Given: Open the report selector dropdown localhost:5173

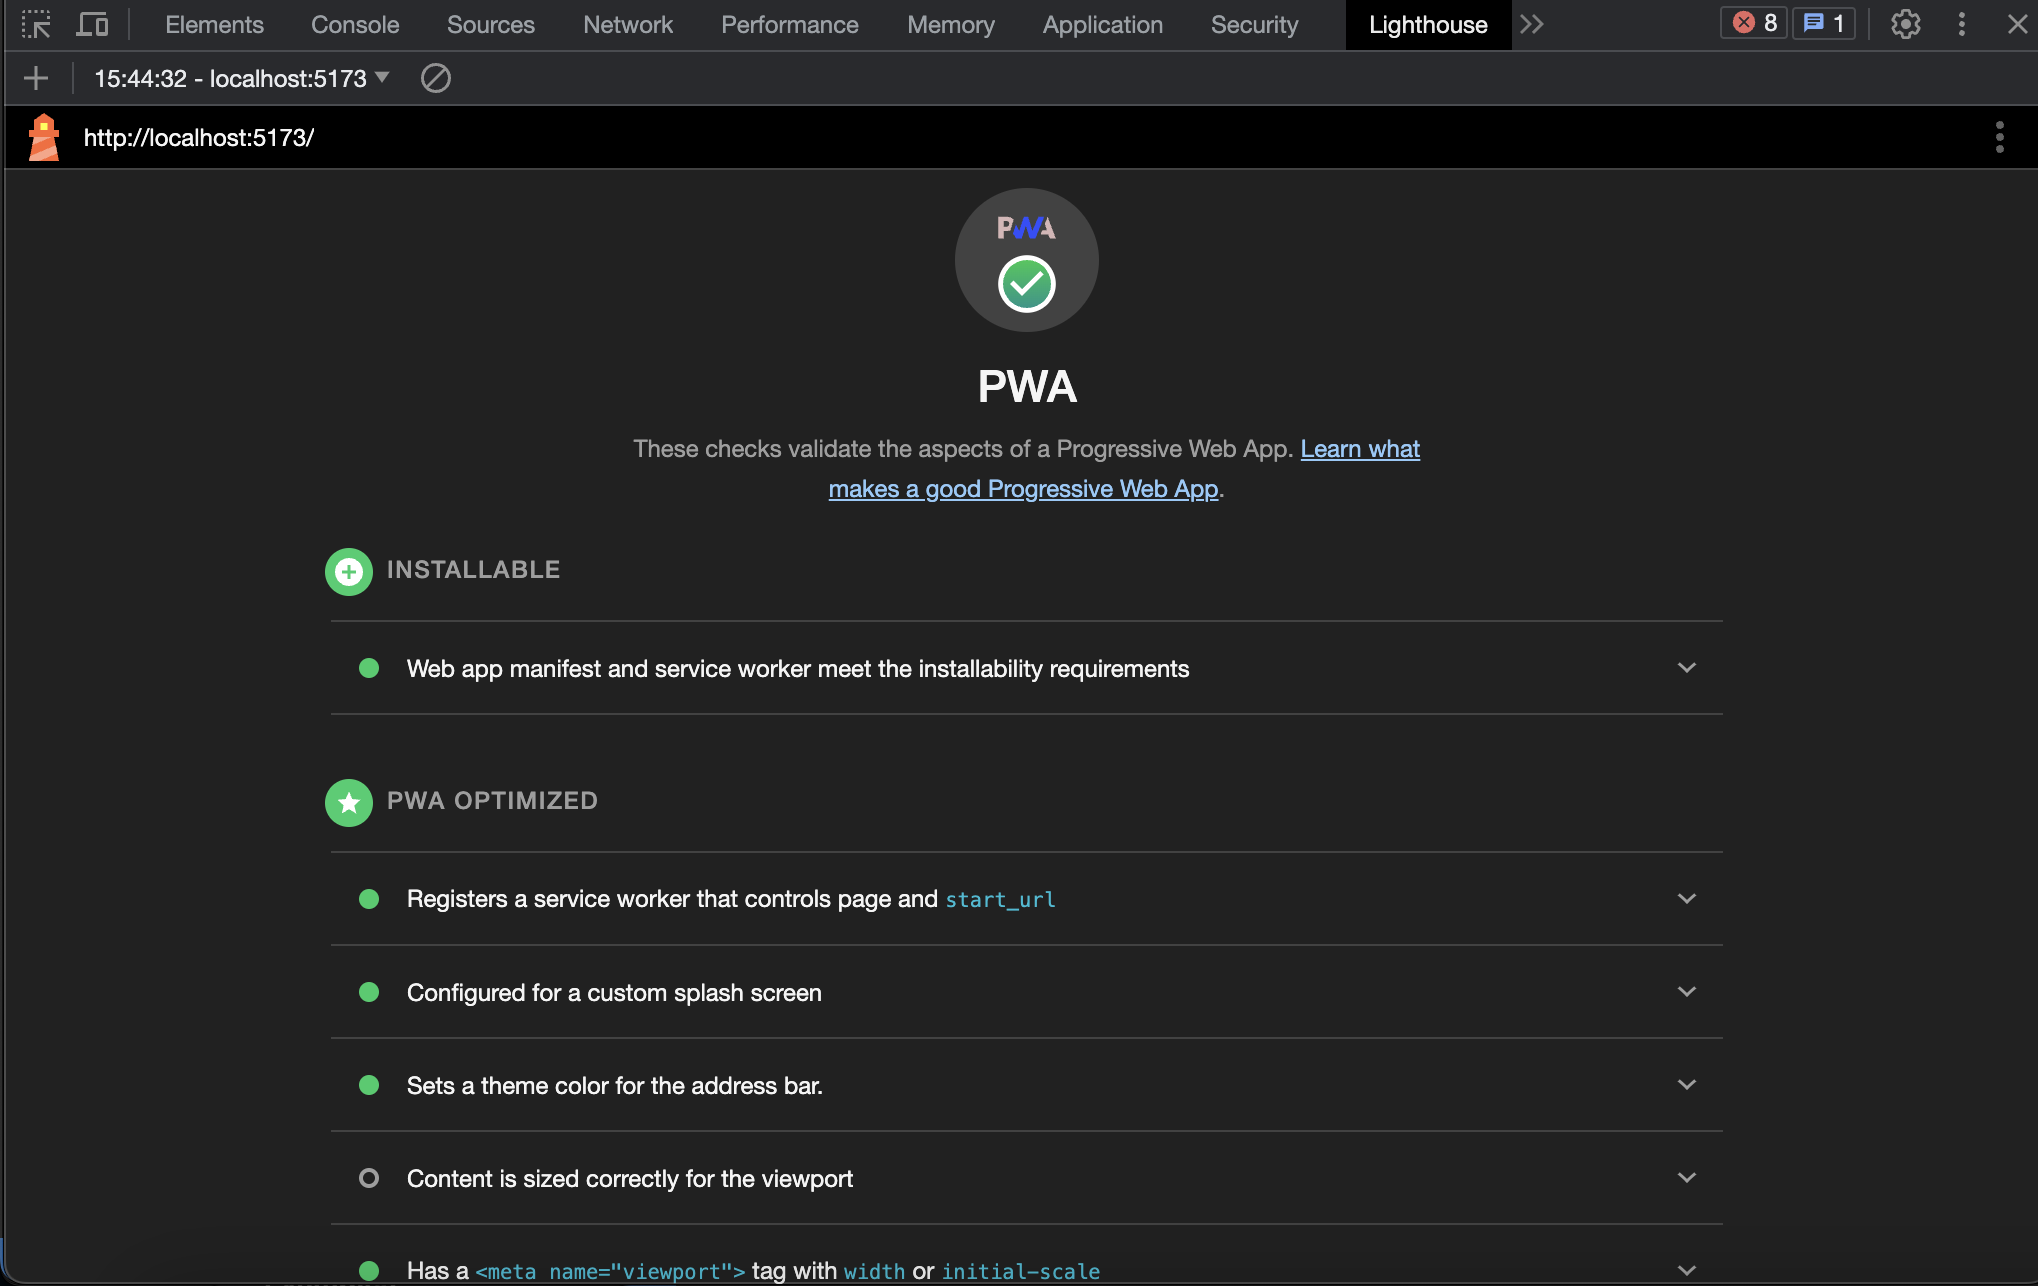Looking at the screenshot, I should pos(241,78).
